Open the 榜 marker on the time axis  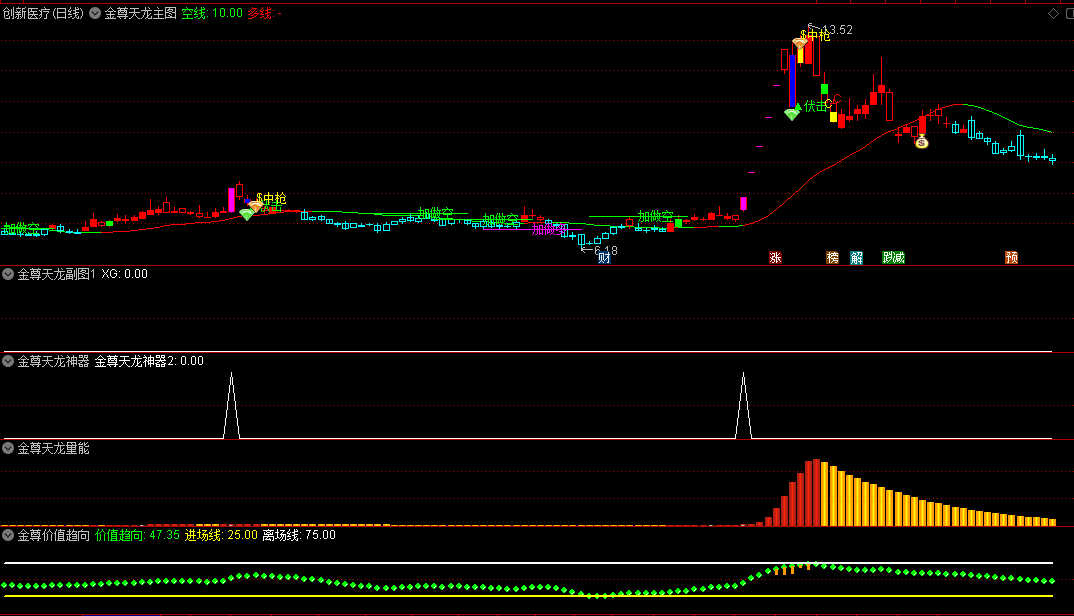point(832,258)
